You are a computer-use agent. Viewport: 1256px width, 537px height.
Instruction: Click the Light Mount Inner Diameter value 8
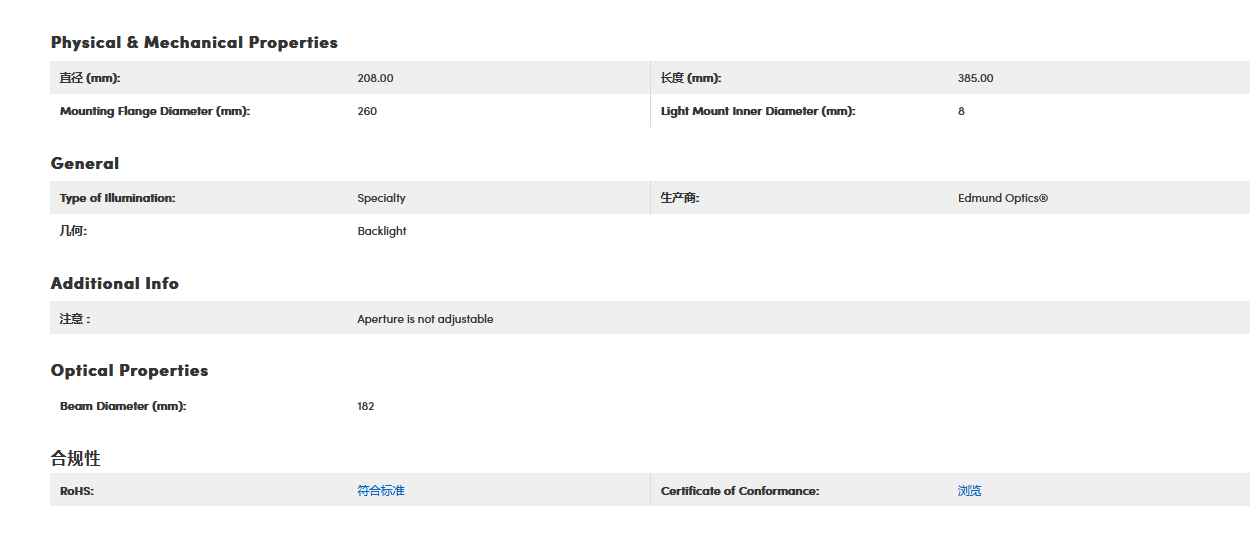(961, 111)
